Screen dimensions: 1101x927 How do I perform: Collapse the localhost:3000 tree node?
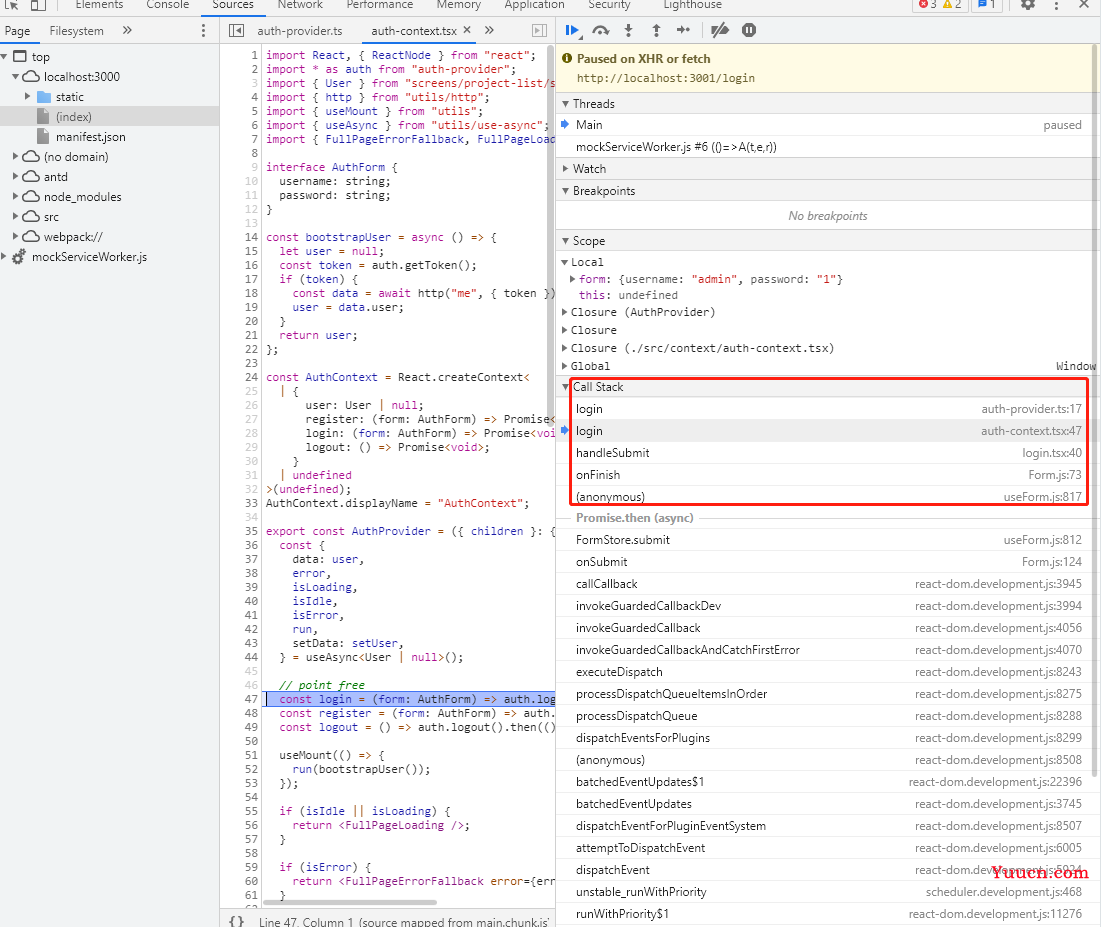[15, 76]
